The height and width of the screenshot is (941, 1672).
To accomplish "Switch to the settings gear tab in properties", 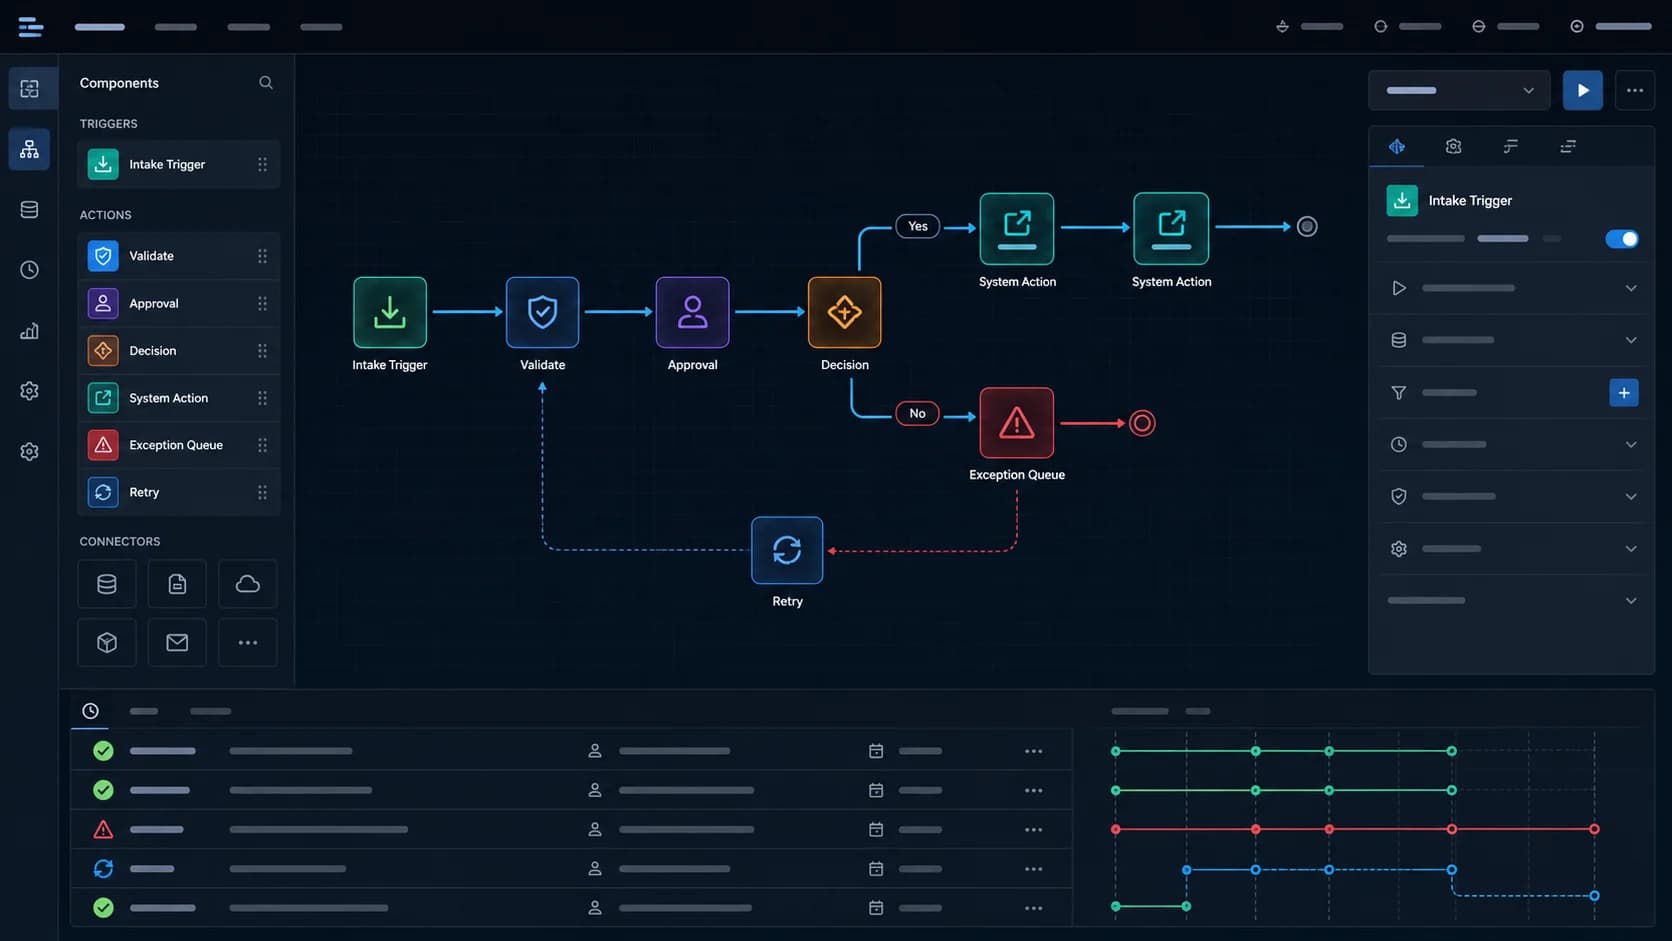I will pos(1453,147).
